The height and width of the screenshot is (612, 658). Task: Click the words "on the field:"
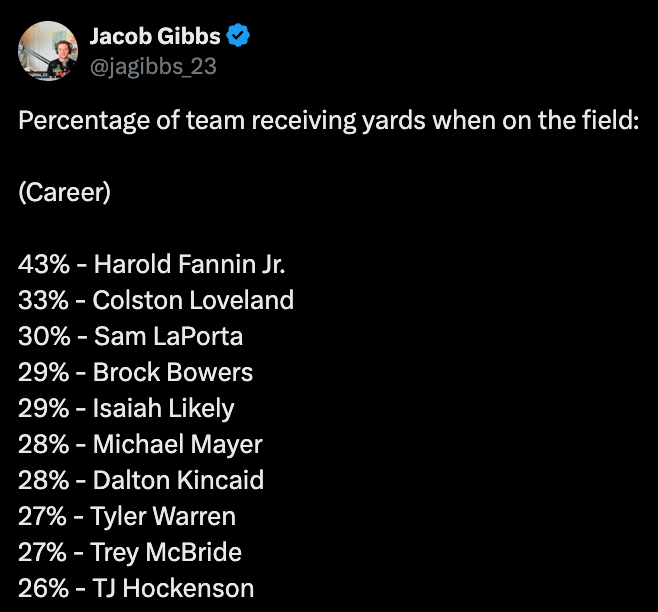[570, 120]
